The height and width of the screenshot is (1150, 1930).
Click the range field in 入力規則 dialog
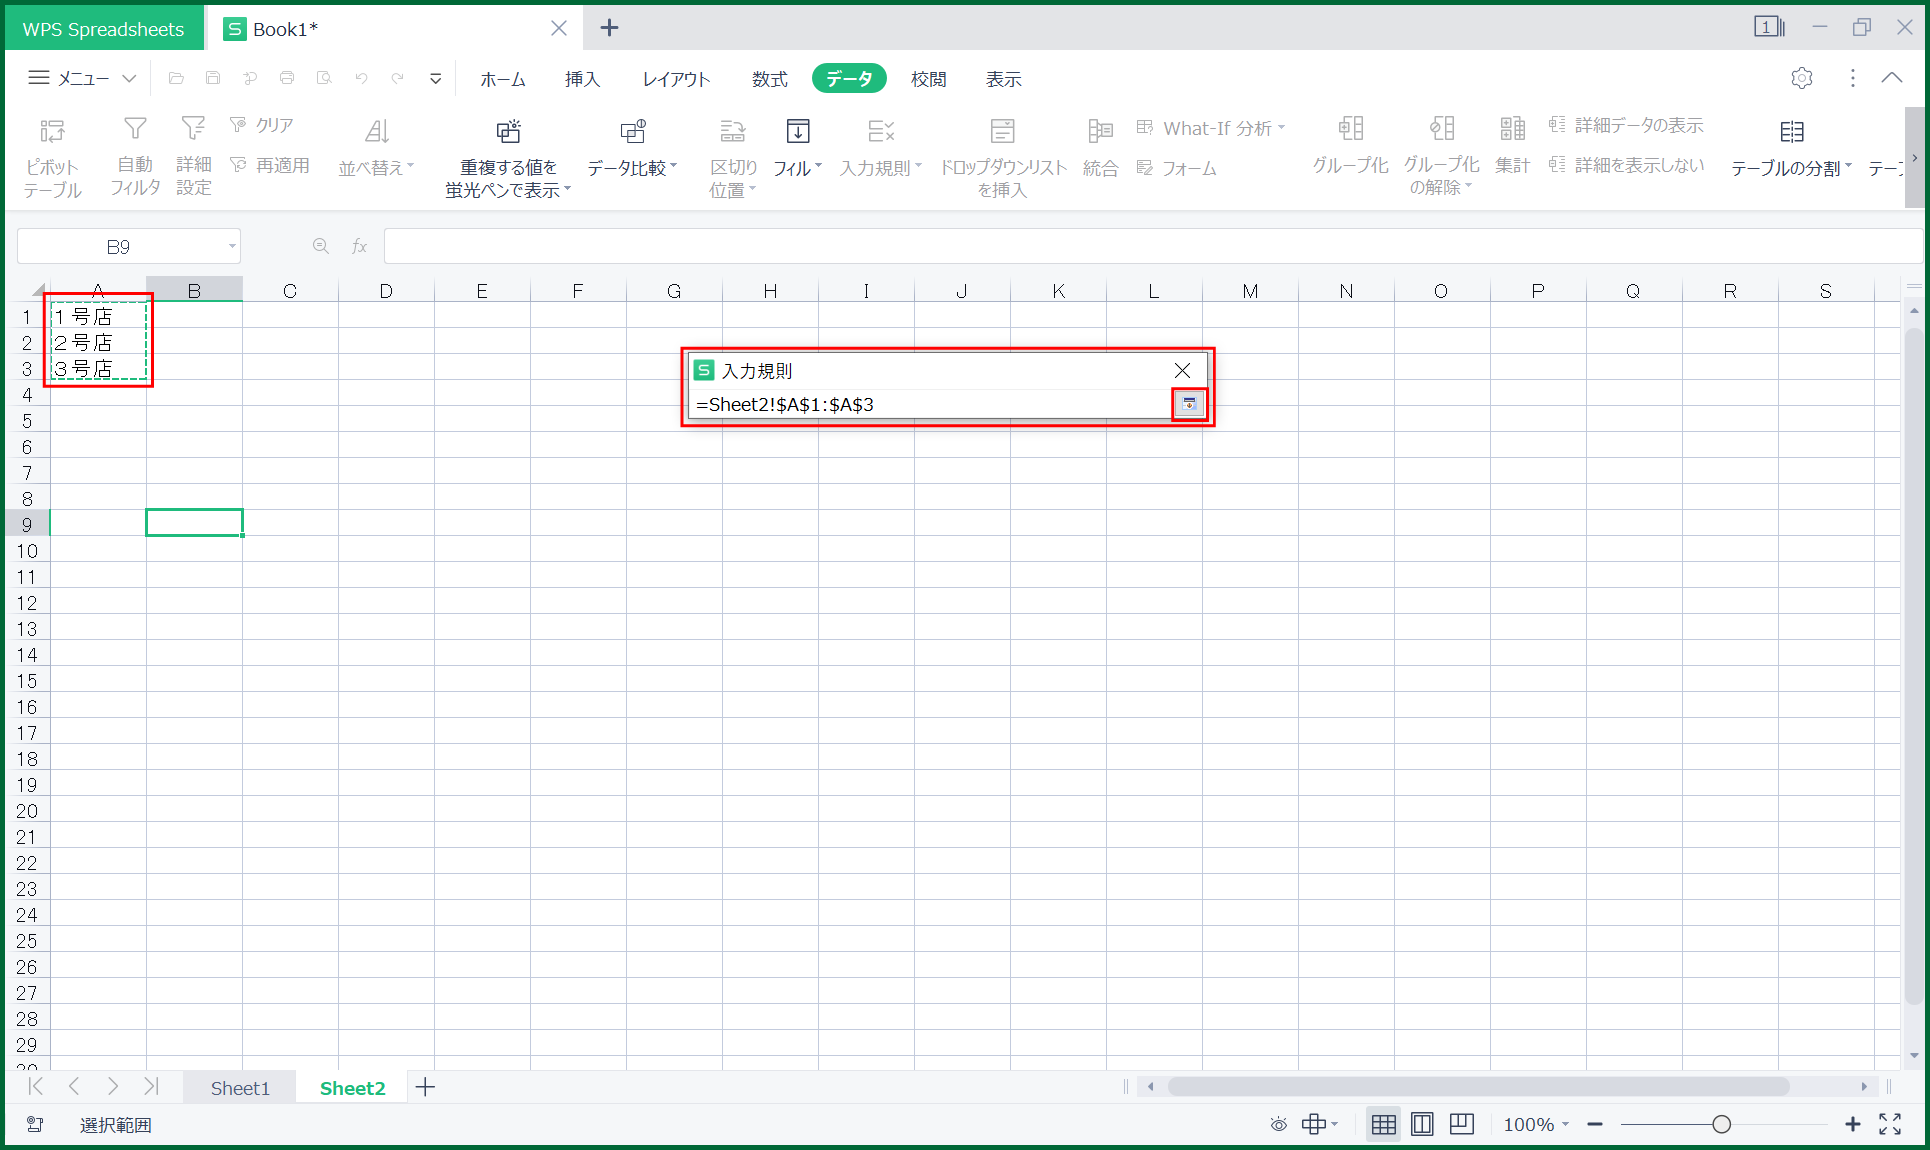930,404
